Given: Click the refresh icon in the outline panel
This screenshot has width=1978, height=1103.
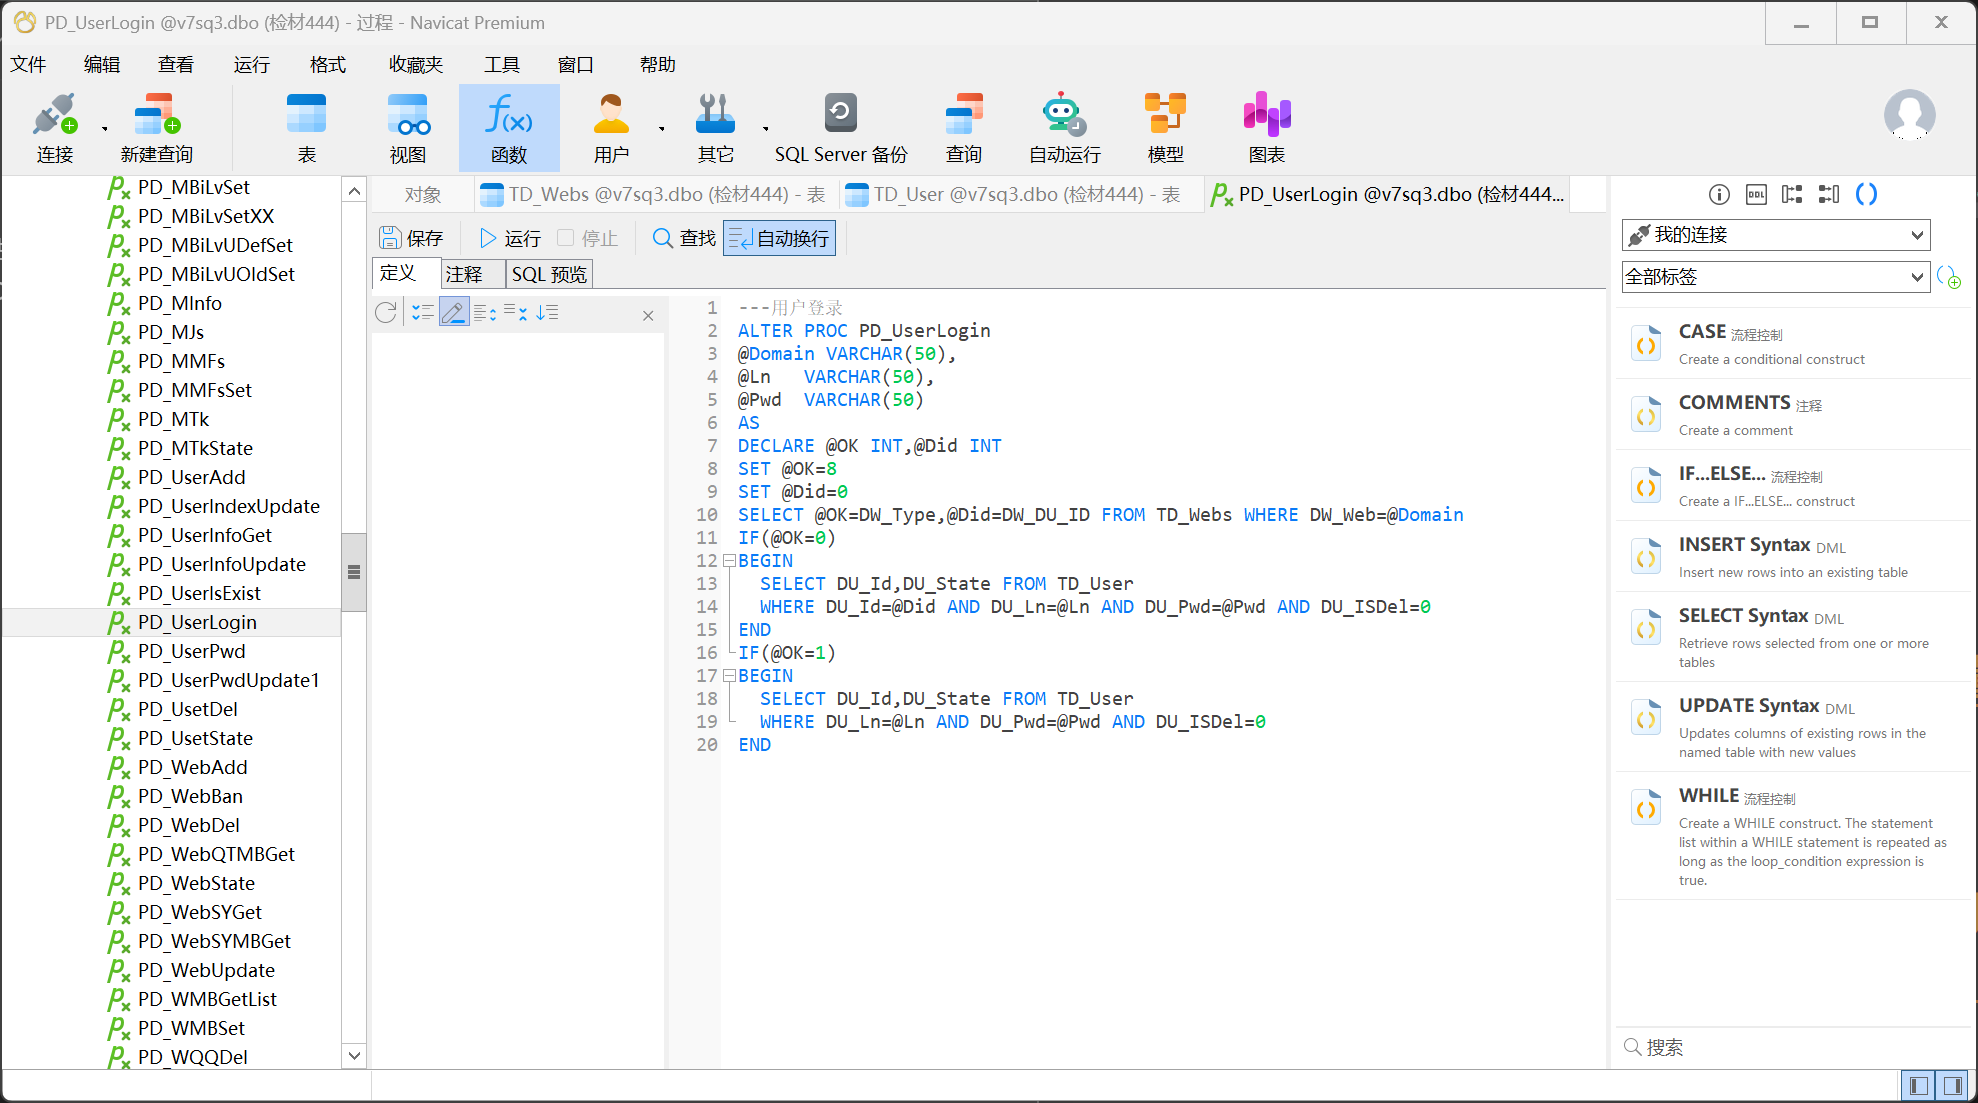Looking at the screenshot, I should point(386,313).
